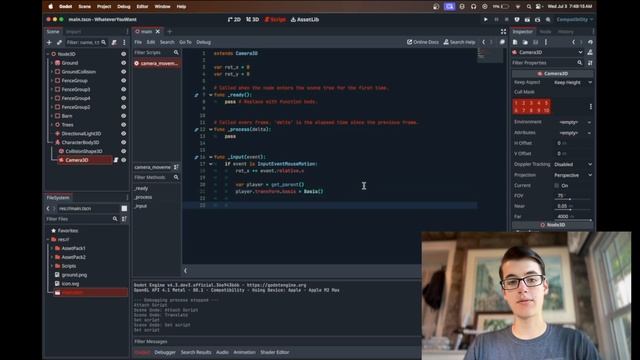
Task: Open documentation for the Camera3D object
Action: 590,52
